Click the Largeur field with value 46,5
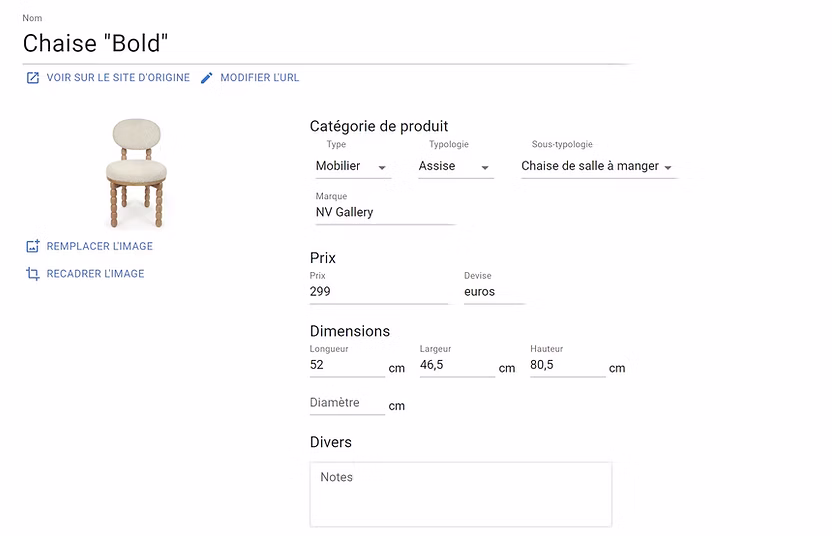Image resolution: width=832 pixels, height=536 pixels. (456, 366)
